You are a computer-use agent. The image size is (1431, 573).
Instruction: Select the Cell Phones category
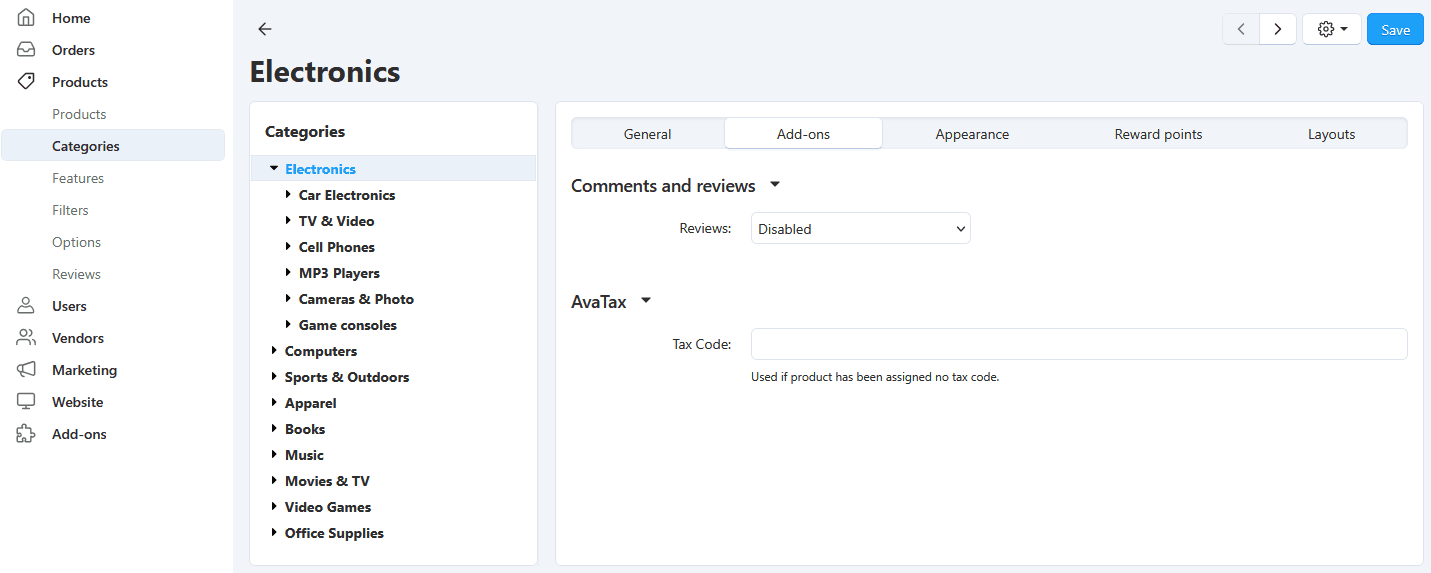[x=337, y=247]
